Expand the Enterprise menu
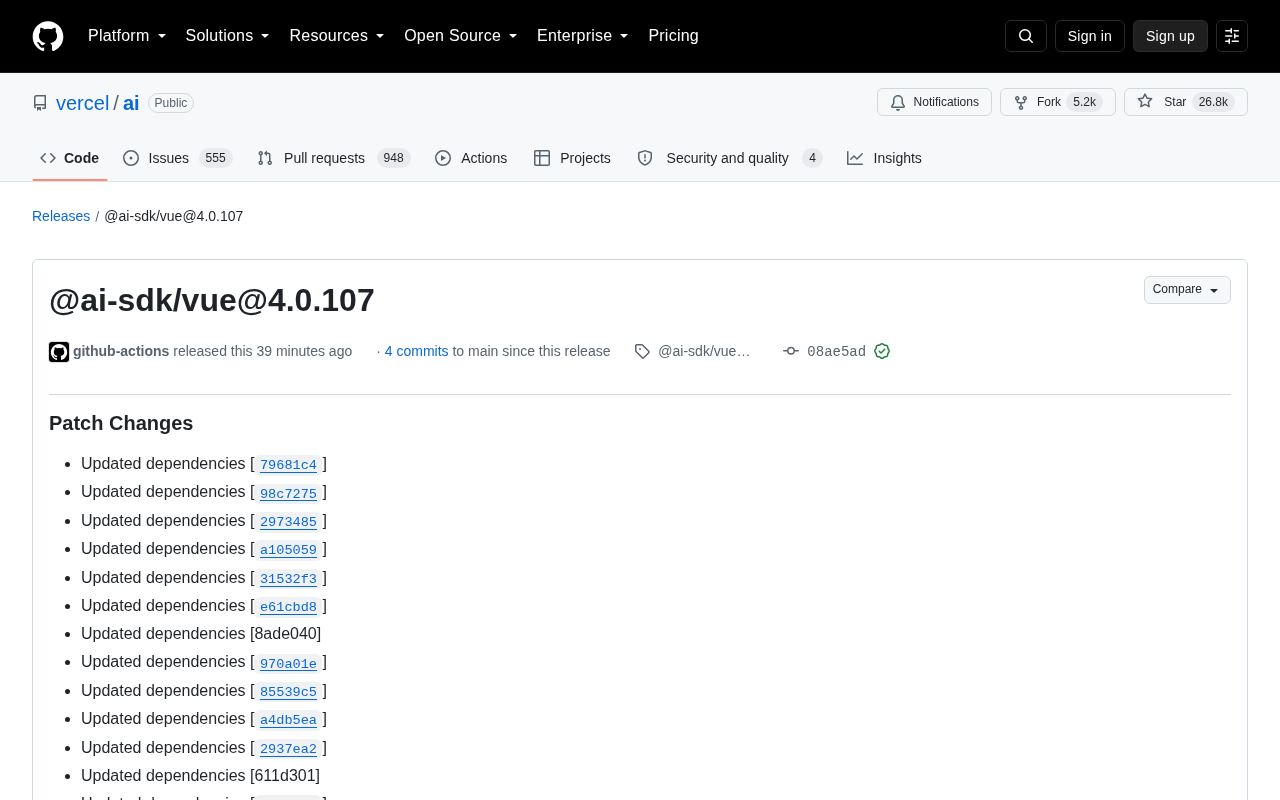The image size is (1280, 800). (x=583, y=36)
